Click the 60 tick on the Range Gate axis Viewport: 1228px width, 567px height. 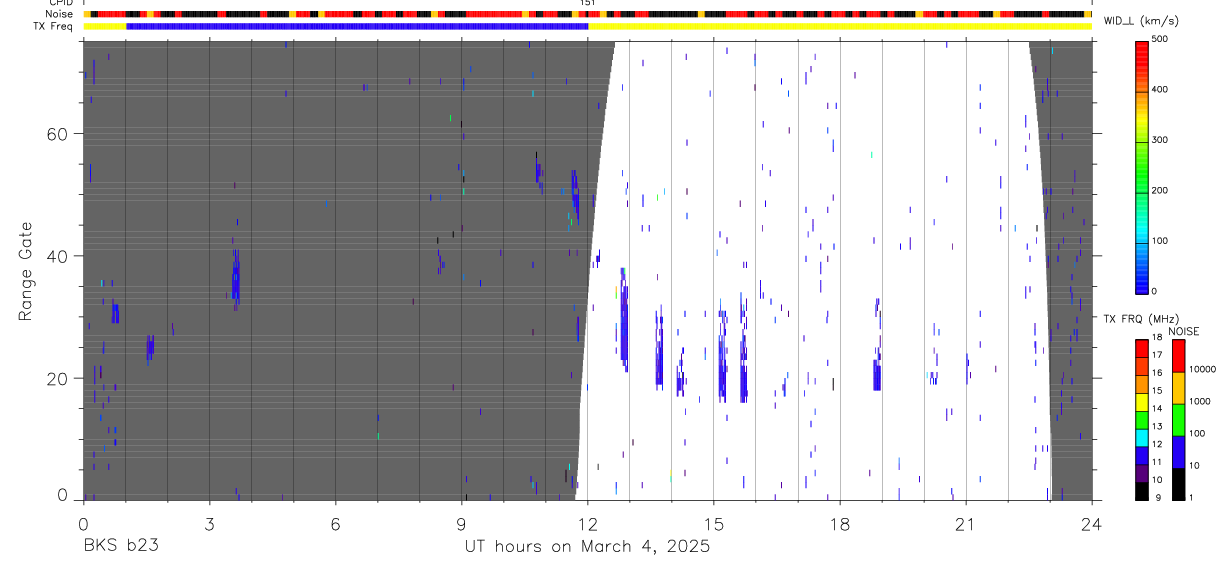pos(59,133)
